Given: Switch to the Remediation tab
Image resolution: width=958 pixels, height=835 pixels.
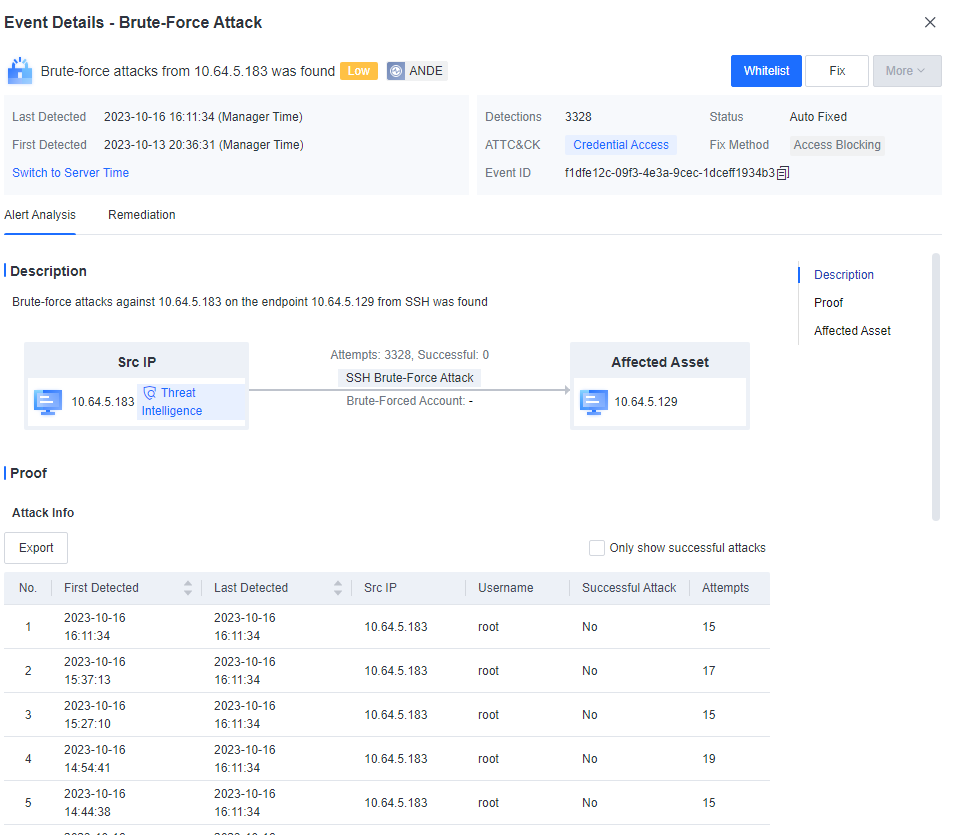Looking at the screenshot, I should point(142,215).
